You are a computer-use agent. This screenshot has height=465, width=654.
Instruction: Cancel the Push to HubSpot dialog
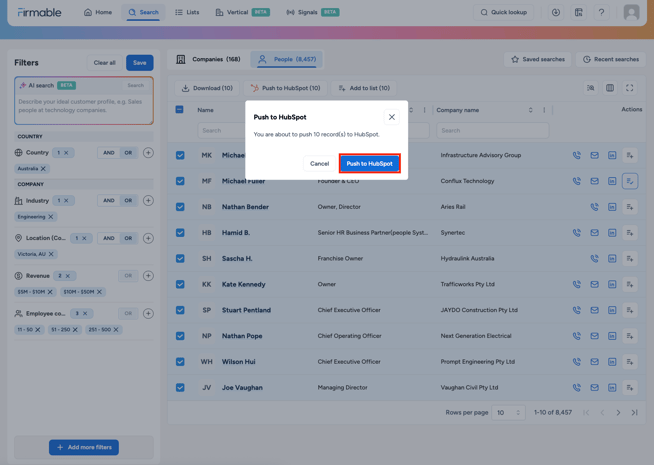(x=319, y=163)
